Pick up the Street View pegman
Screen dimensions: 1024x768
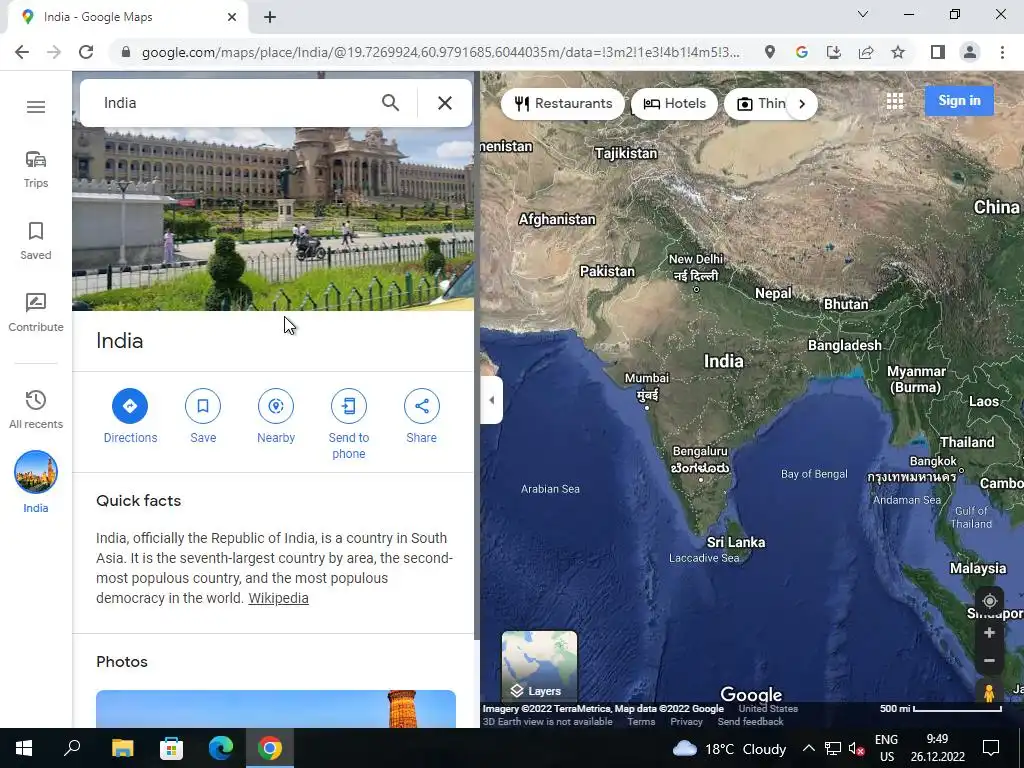click(x=989, y=692)
